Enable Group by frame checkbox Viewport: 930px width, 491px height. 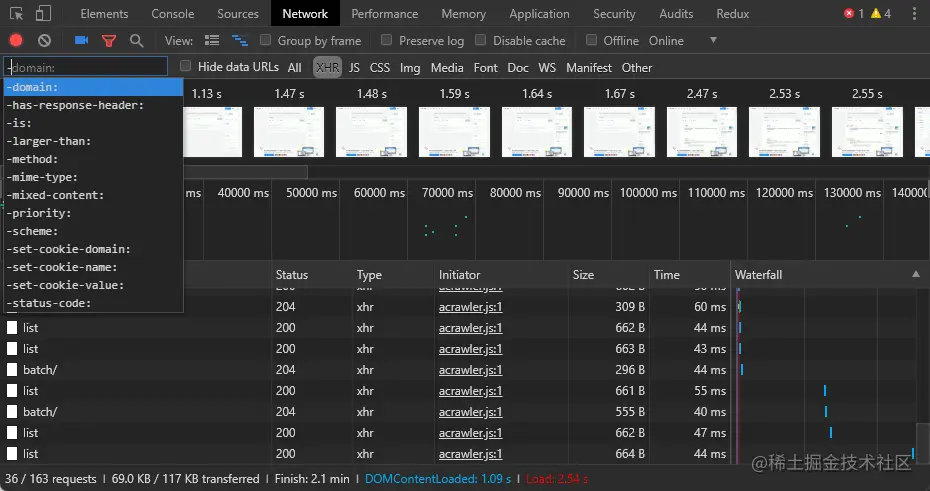[x=266, y=40]
